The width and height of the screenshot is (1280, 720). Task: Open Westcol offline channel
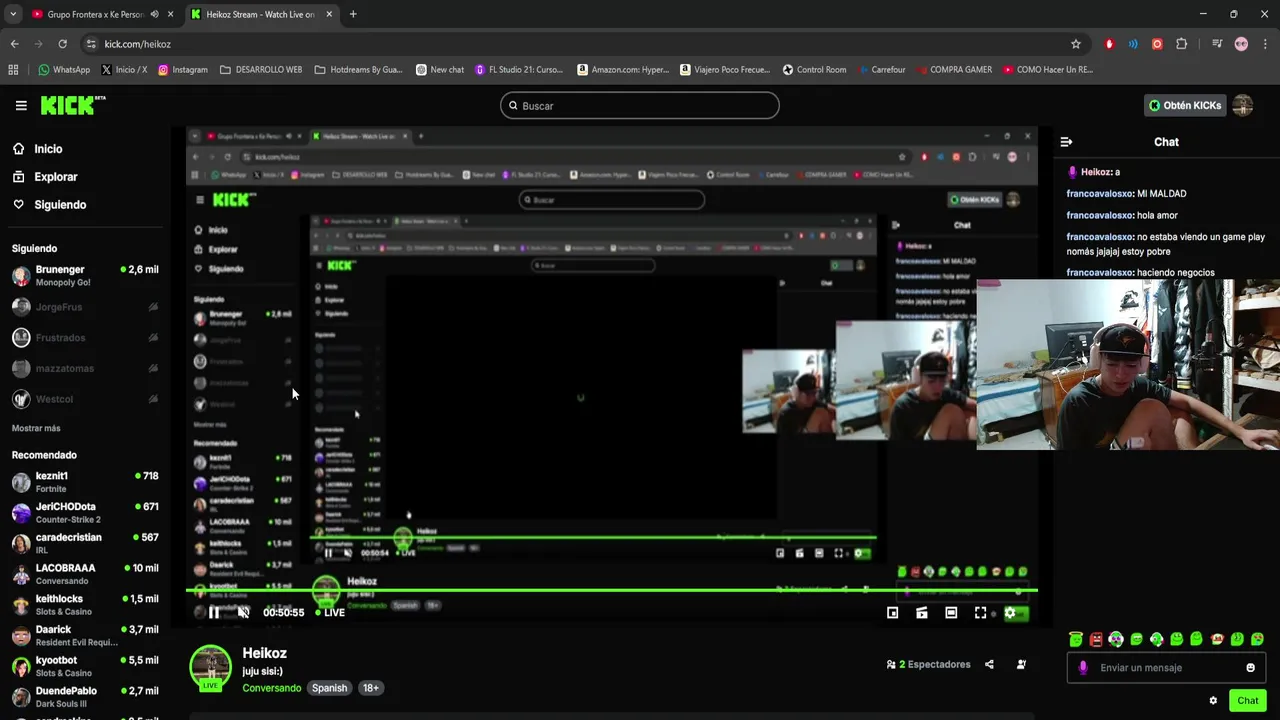point(85,399)
